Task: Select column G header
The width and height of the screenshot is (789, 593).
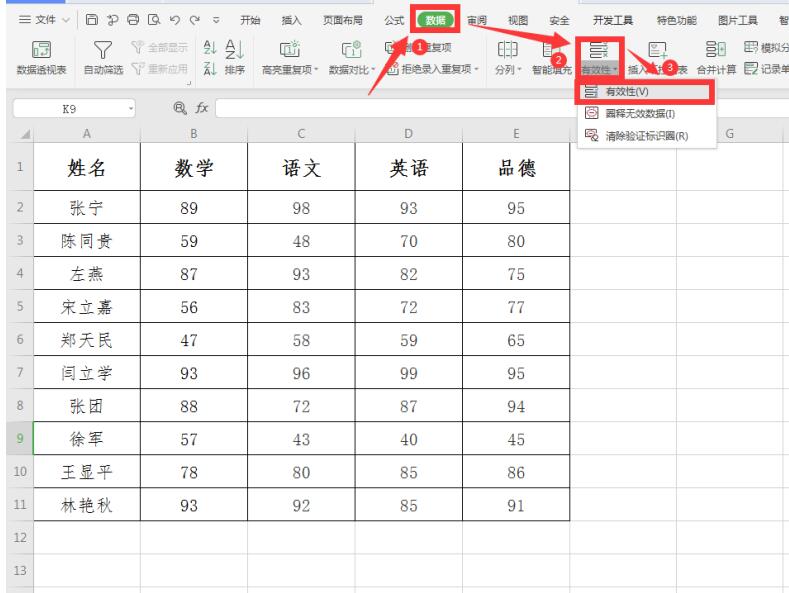Action: (x=729, y=134)
